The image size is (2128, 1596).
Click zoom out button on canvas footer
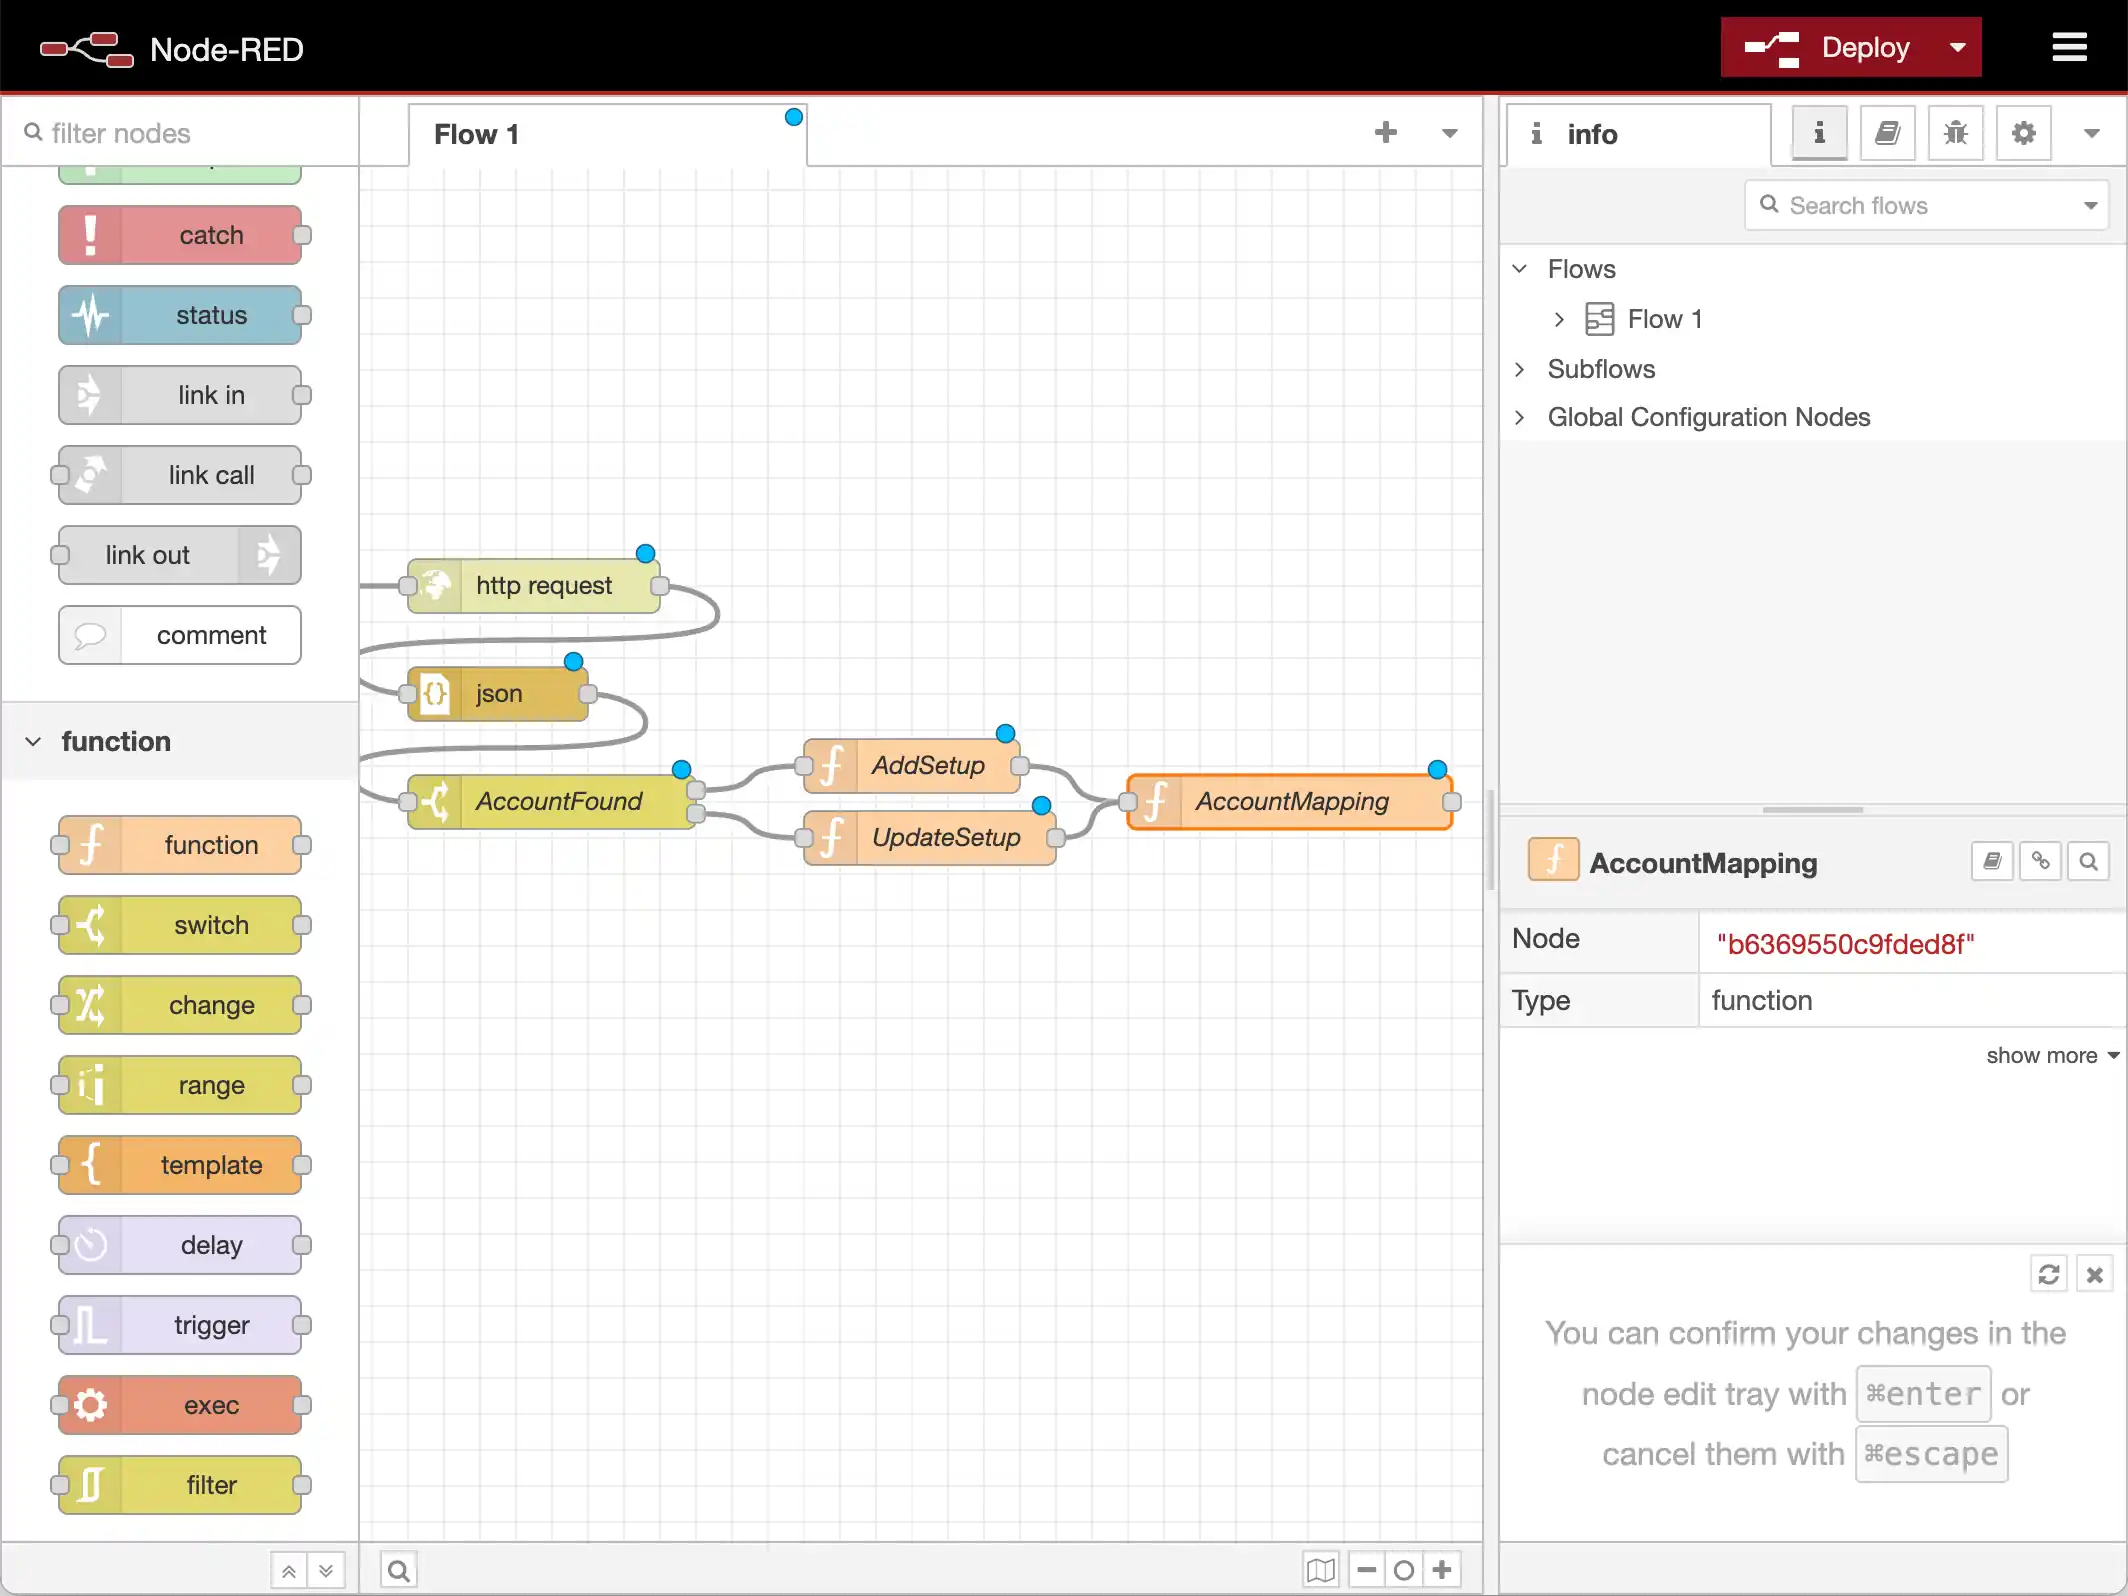pyautogui.click(x=1366, y=1570)
